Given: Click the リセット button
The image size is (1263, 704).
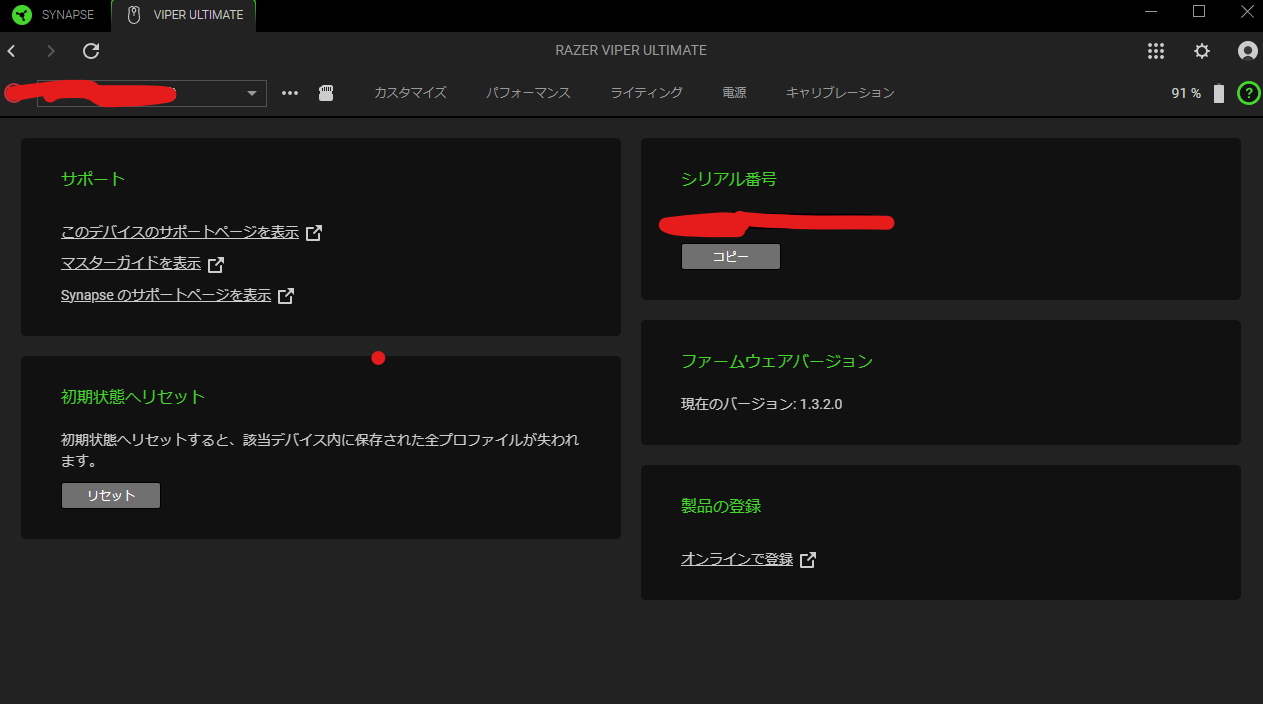Looking at the screenshot, I should pyautogui.click(x=111, y=496).
